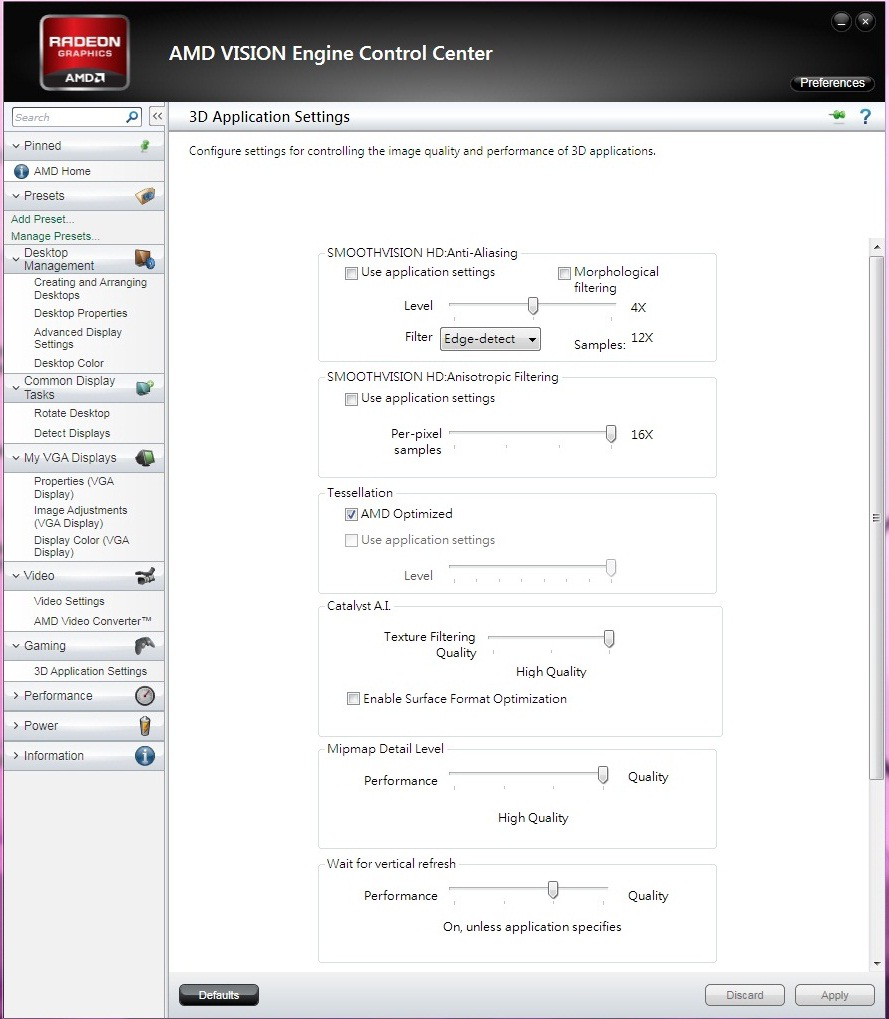The image size is (889, 1019).
Task: Click the My VGA Displays monitor icon
Action: [x=145, y=458]
